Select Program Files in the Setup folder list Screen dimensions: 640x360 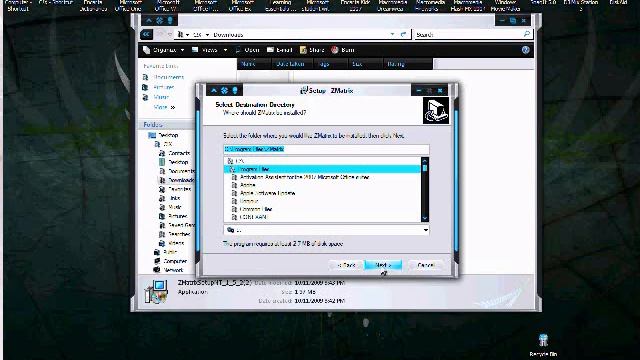coord(322,169)
